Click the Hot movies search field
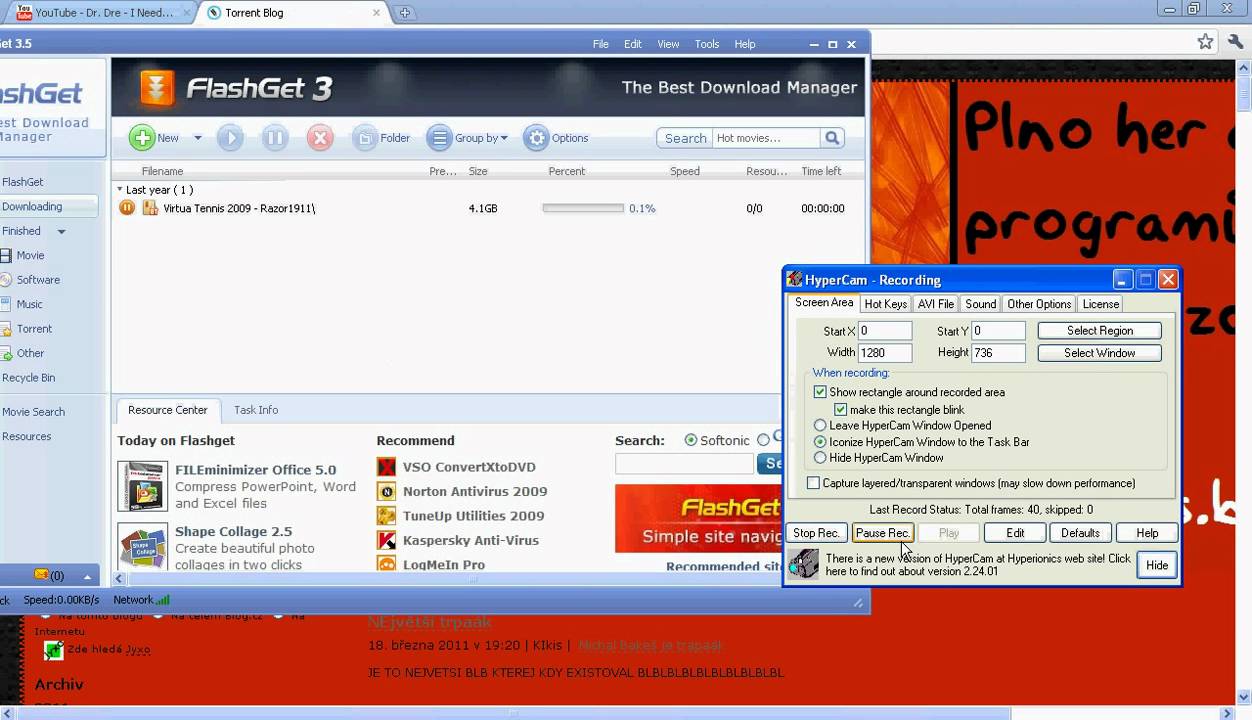 (766, 138)
